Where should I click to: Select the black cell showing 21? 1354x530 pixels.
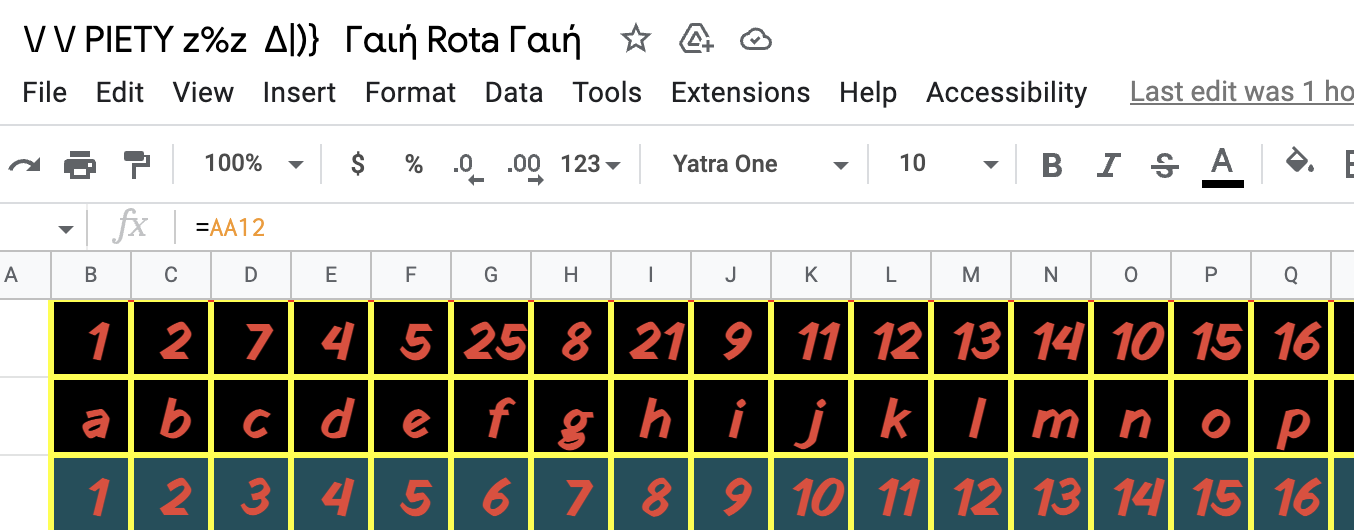651,339
